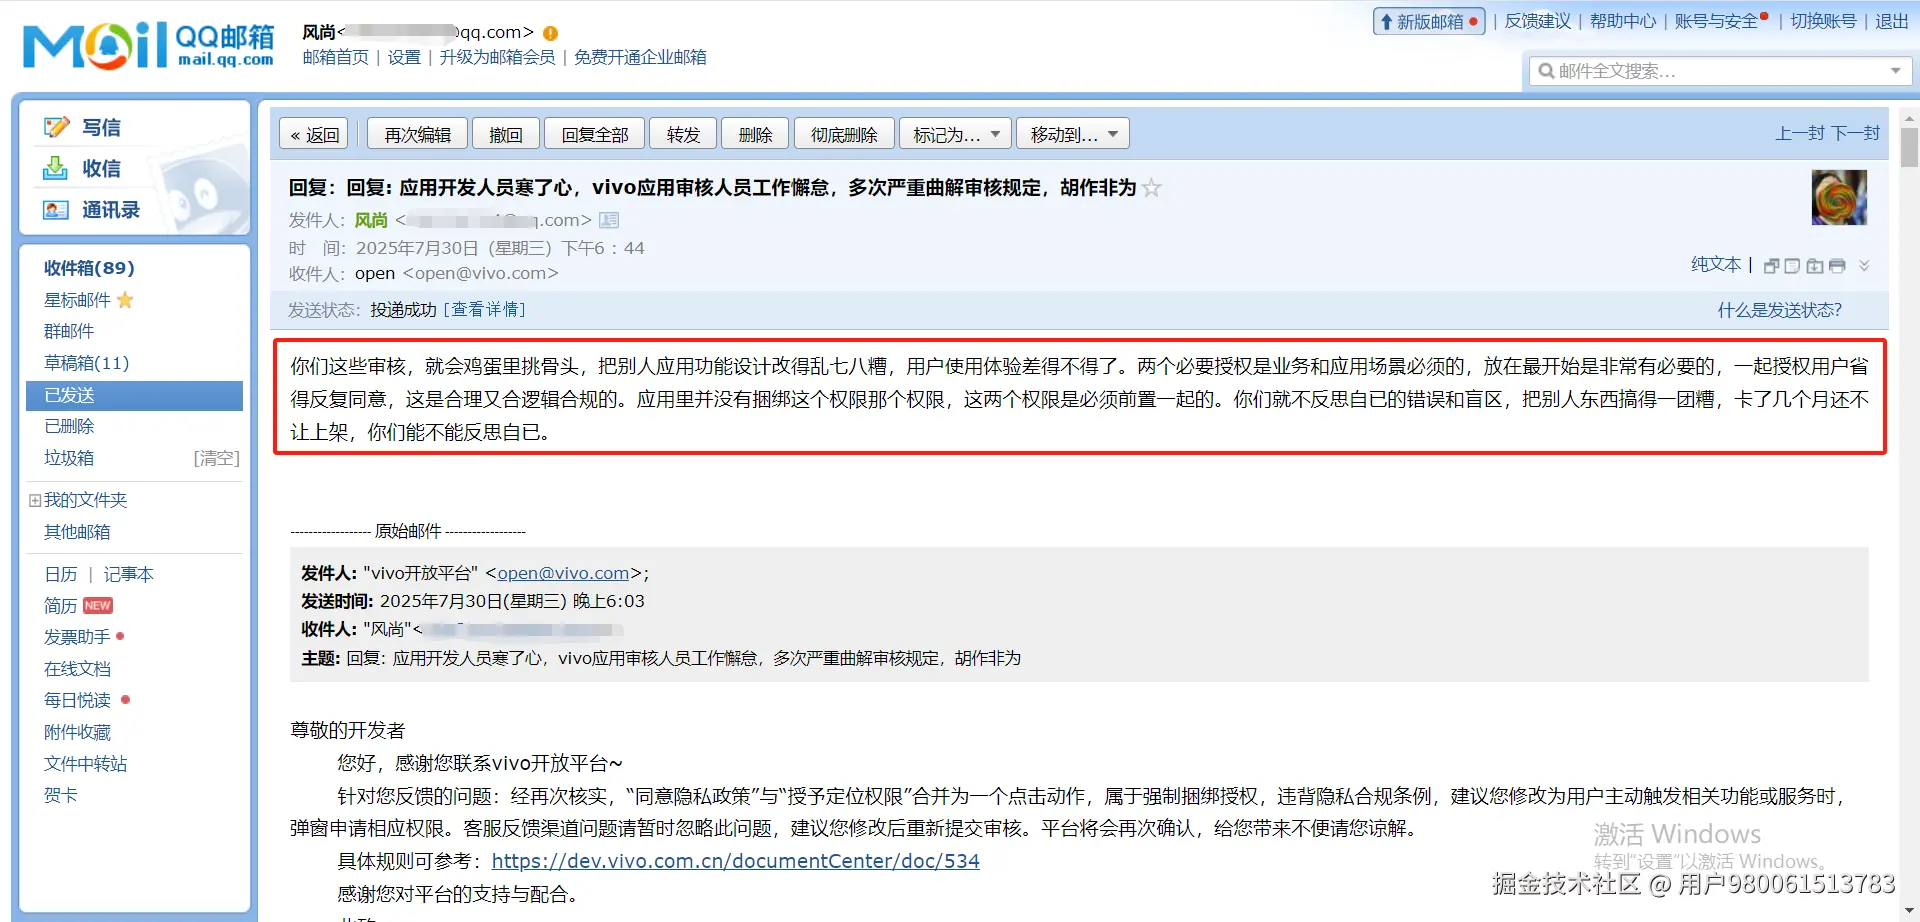Click 帮助中心 link

point(1623,21)
